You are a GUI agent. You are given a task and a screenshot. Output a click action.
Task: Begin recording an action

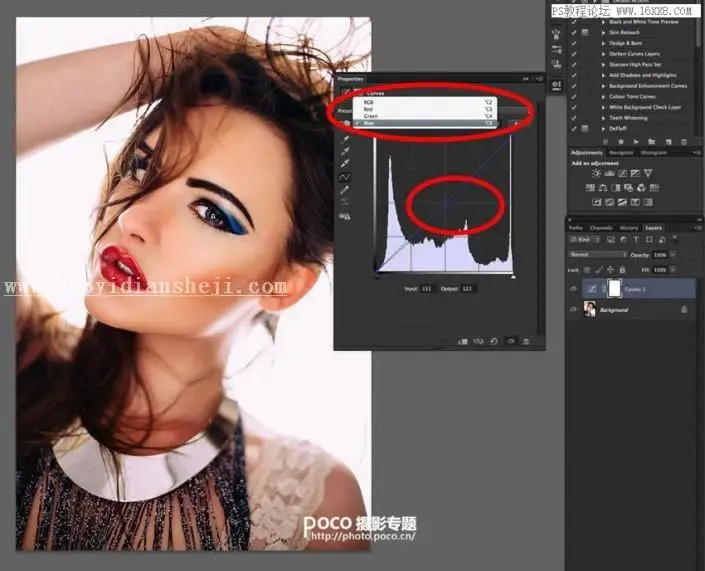click(621, 142)
